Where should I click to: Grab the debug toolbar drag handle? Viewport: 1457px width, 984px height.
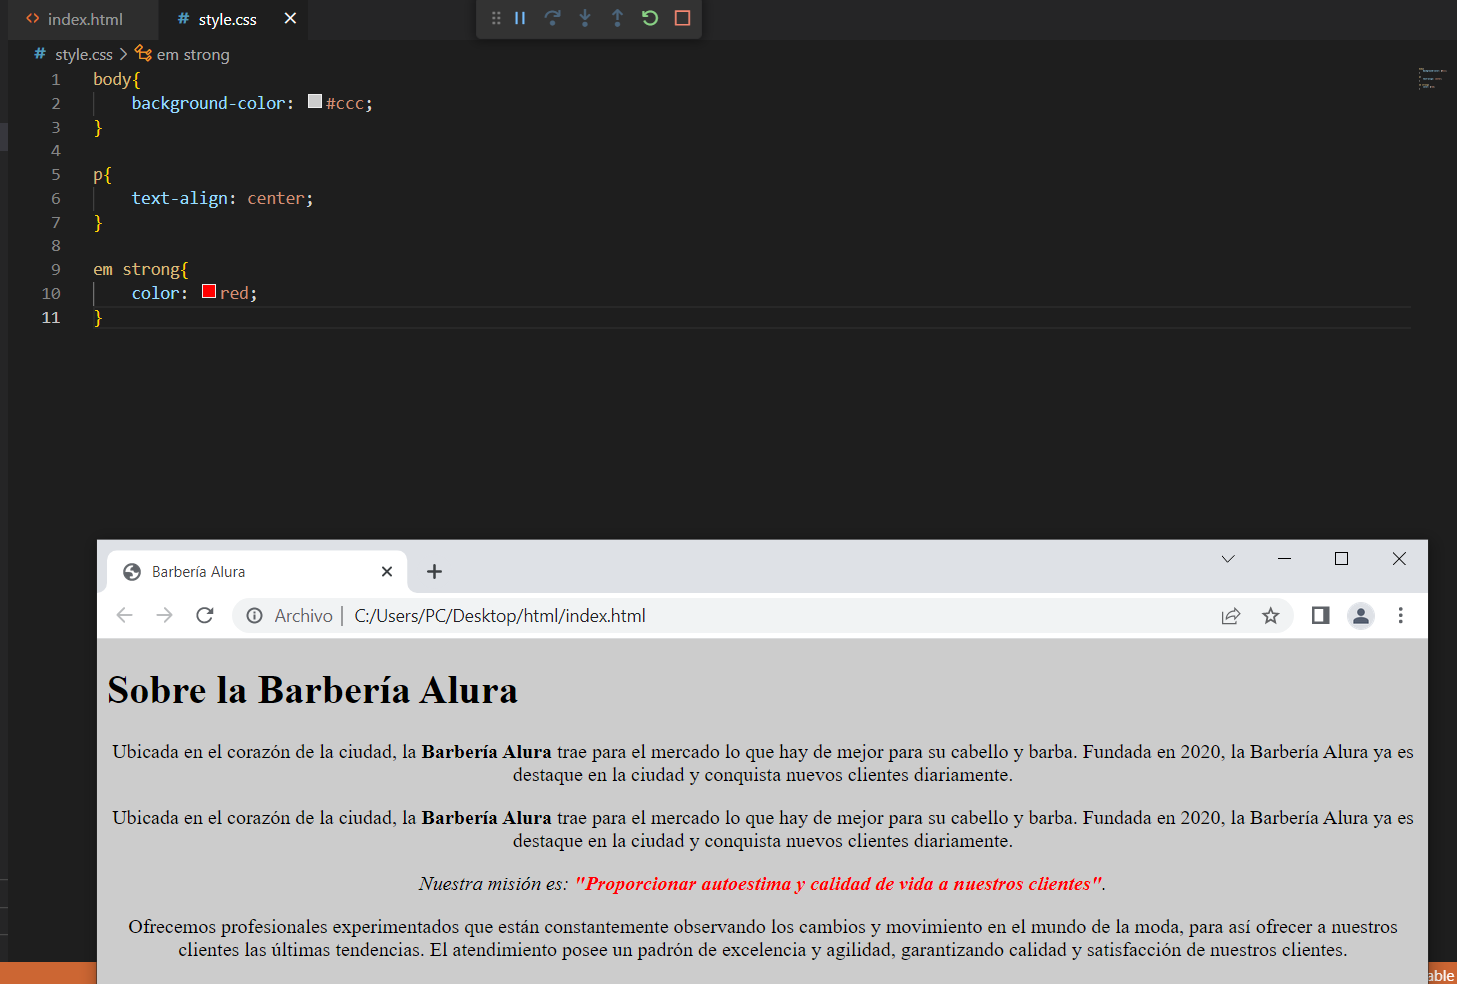pyautogui.click(x=496, y=18)
